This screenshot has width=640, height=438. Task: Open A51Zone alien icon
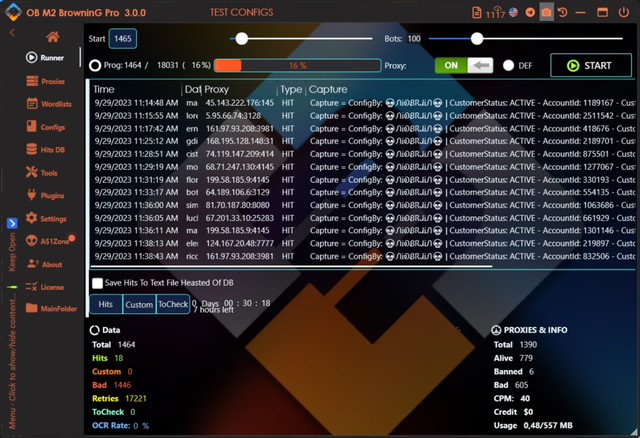31,241
